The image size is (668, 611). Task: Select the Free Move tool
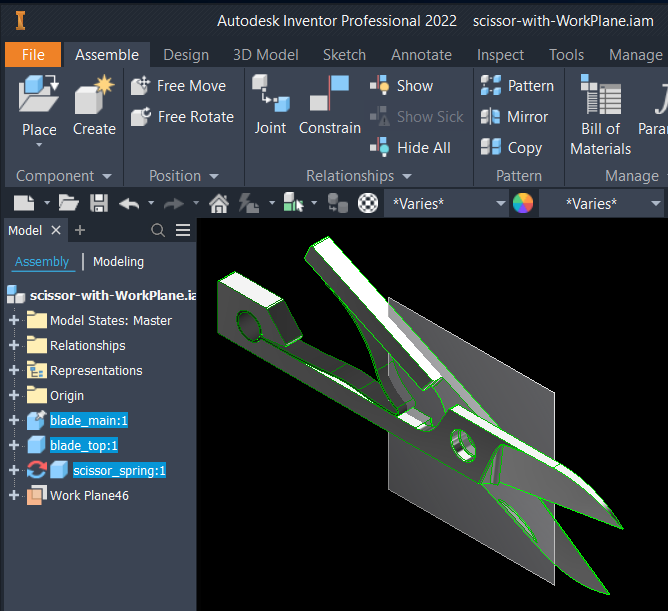coord(179,86)
